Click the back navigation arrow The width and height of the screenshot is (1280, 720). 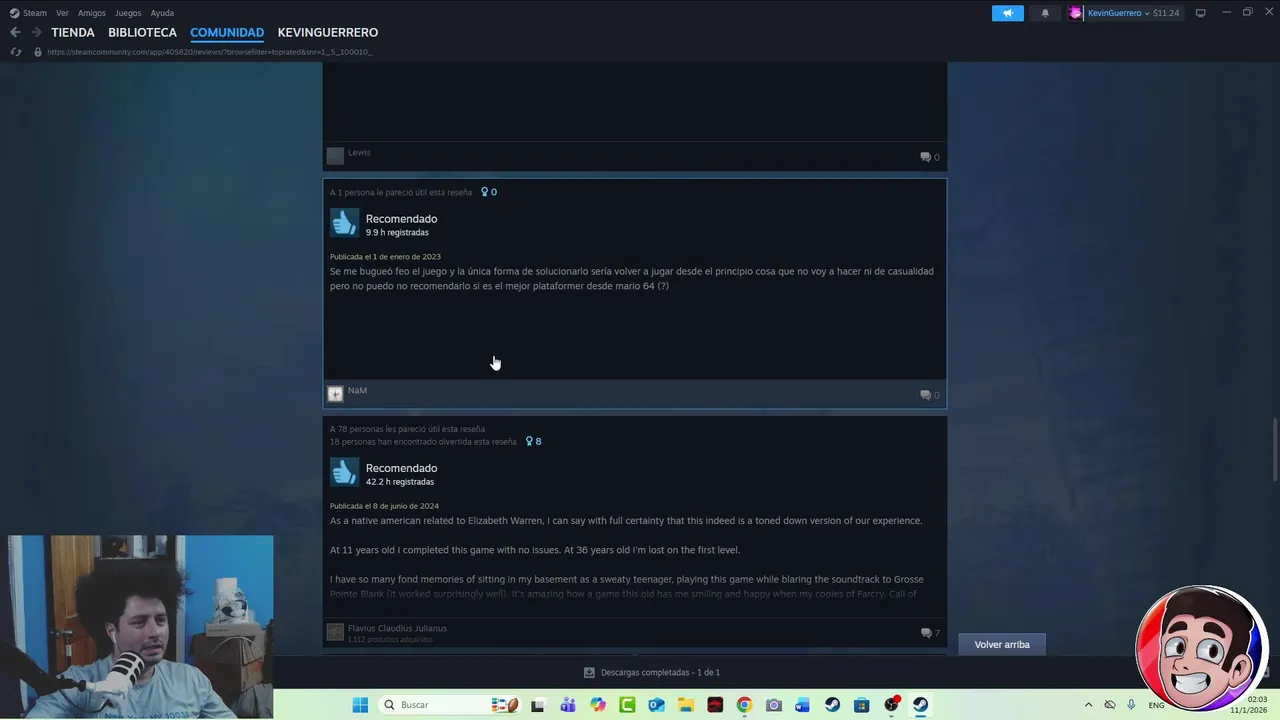click(15, 32)
